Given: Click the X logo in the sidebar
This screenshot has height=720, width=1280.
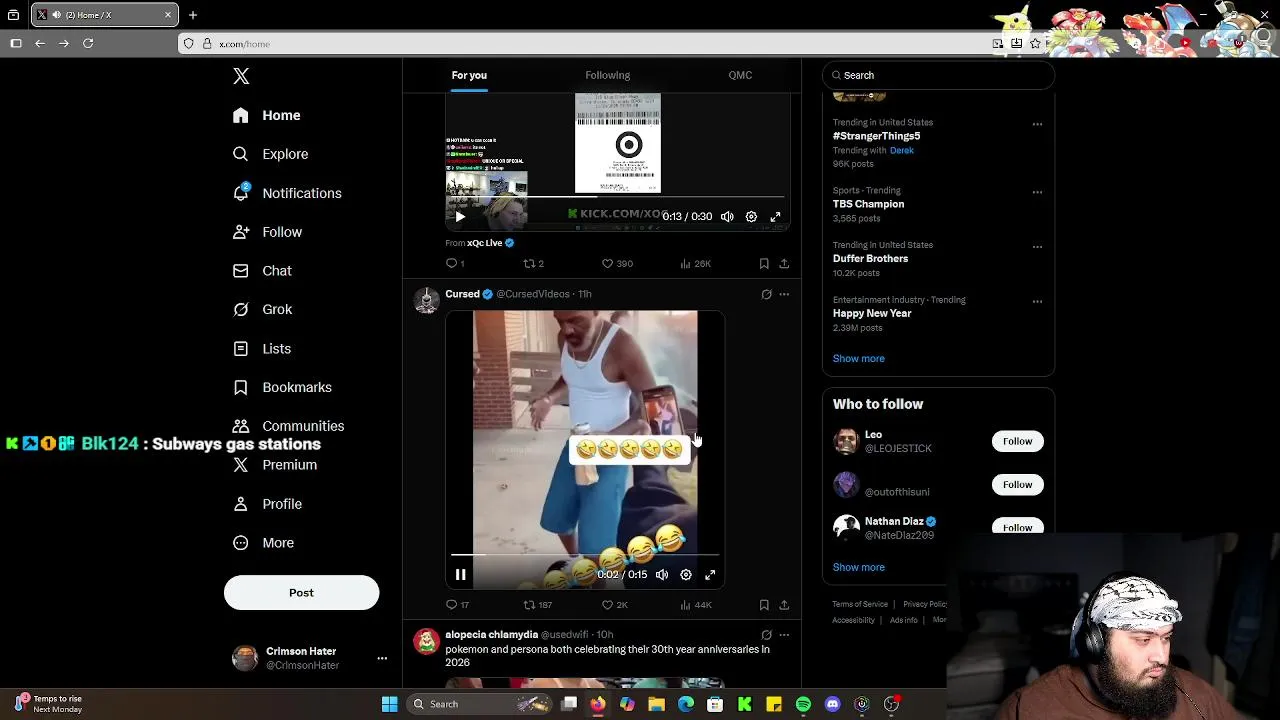Looking at the screenshot, I should (241, 76).
